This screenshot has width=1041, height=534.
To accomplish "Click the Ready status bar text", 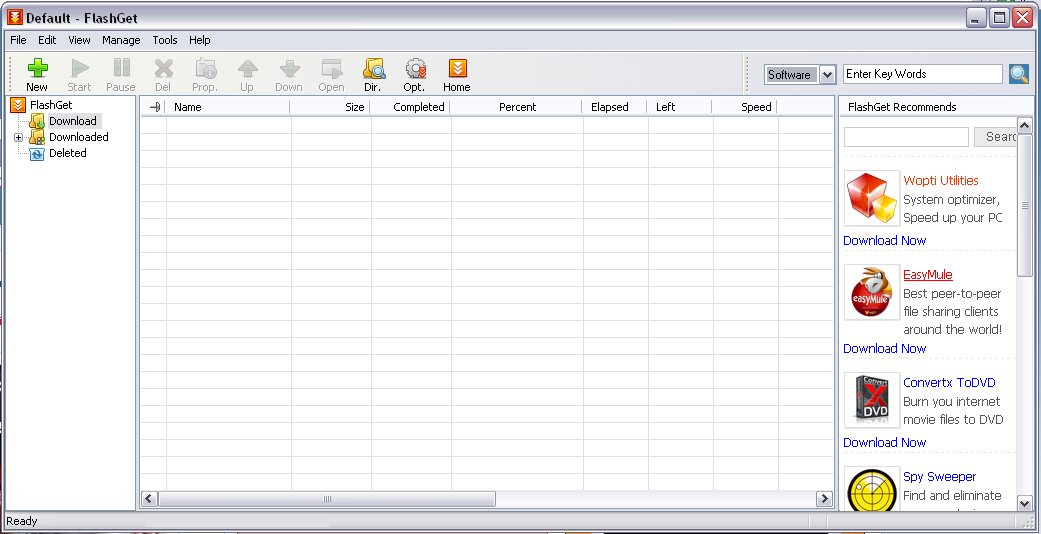I will pyautogui.click(x=22, y=521).
